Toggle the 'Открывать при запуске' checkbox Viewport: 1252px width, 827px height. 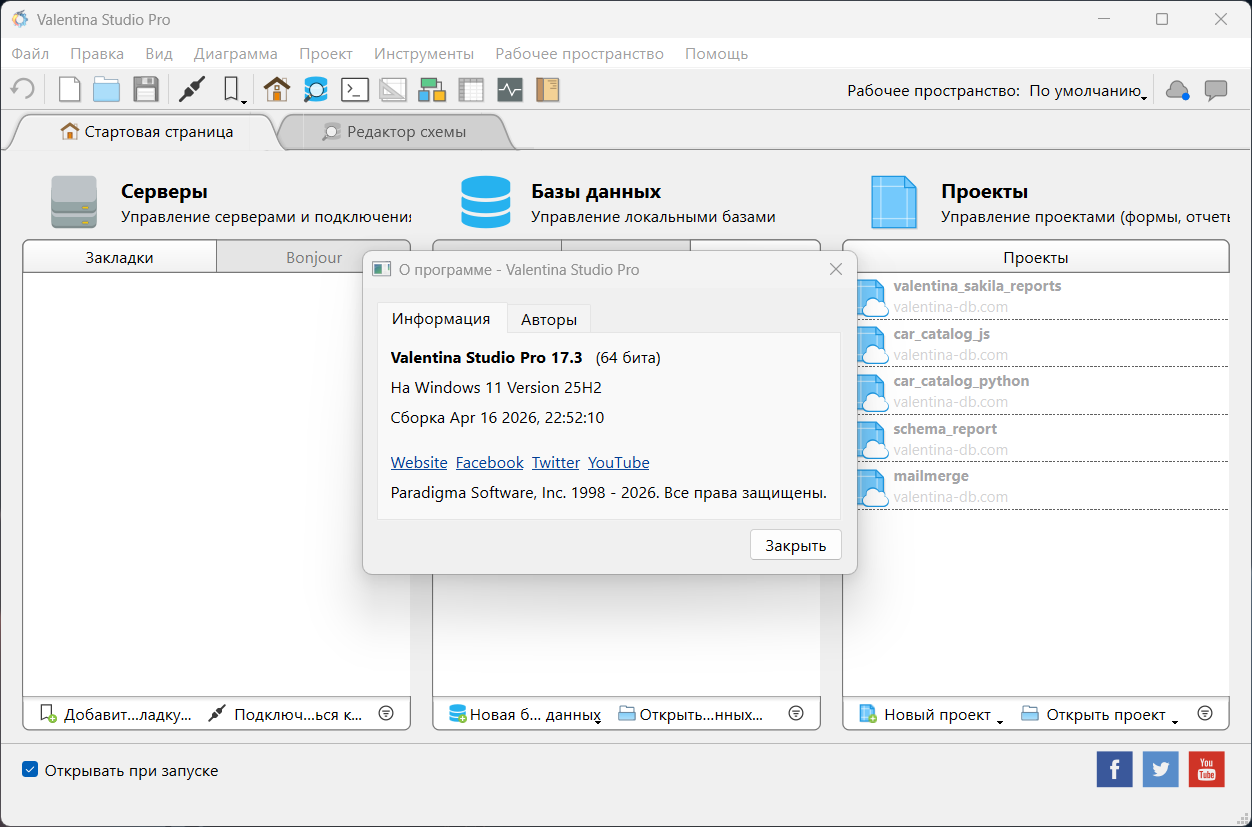pos(31,770)
